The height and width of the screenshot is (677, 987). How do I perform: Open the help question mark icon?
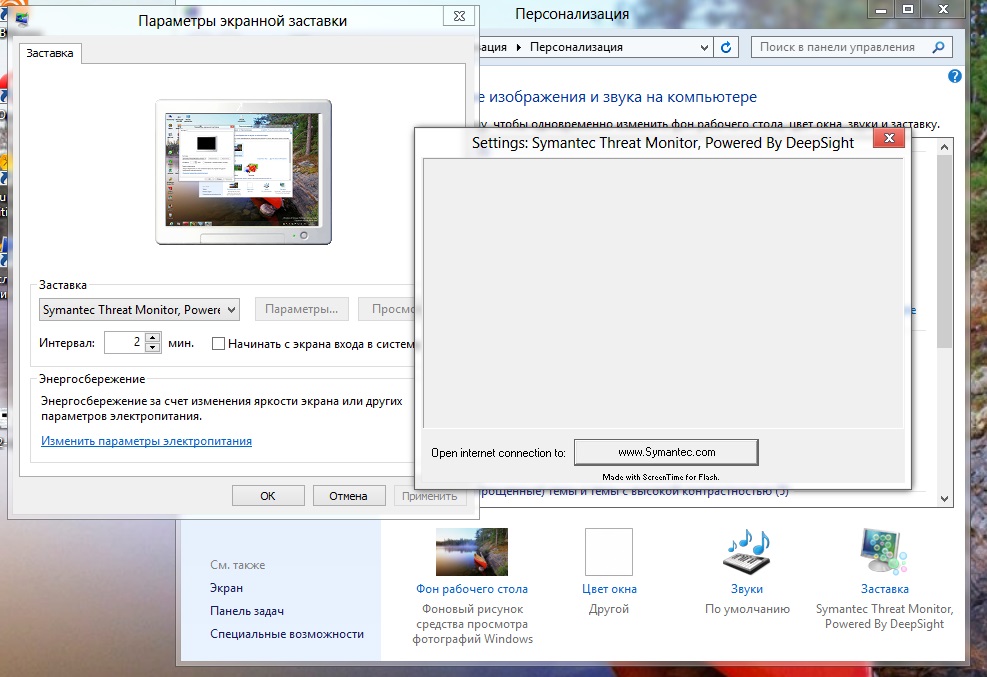[954, 76]
